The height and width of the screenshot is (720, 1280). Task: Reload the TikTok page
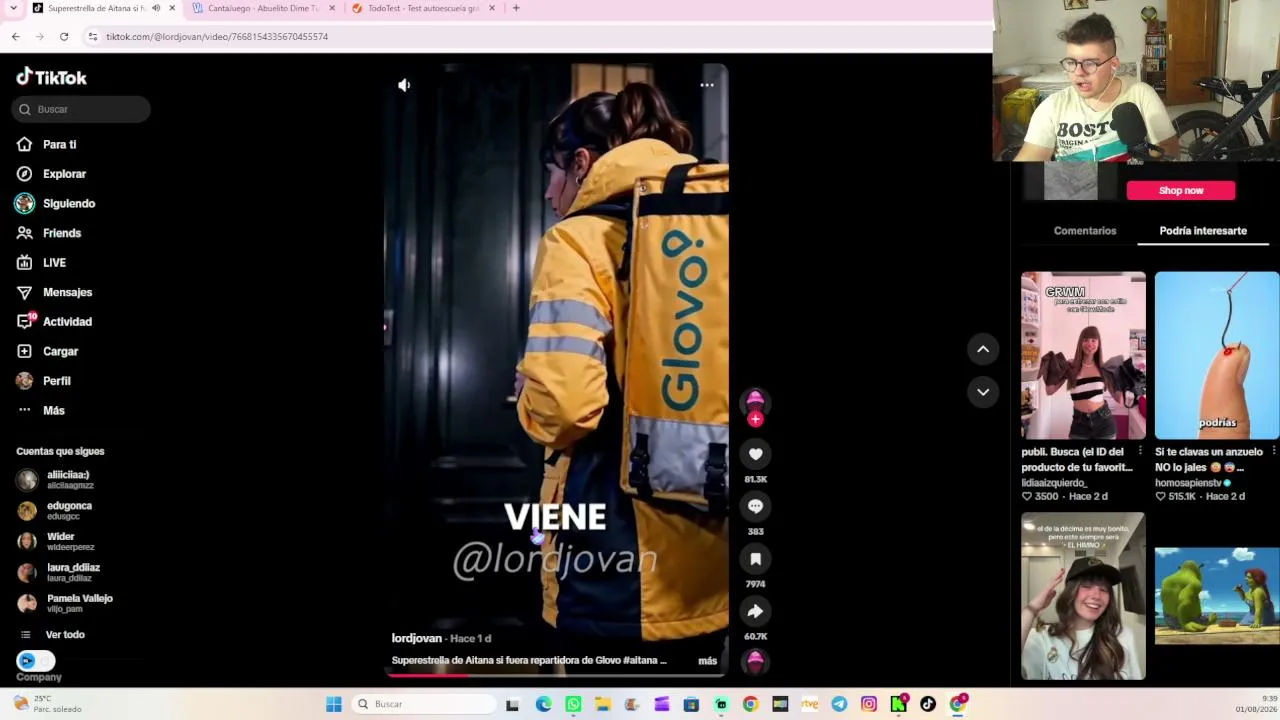coord(64,37)
